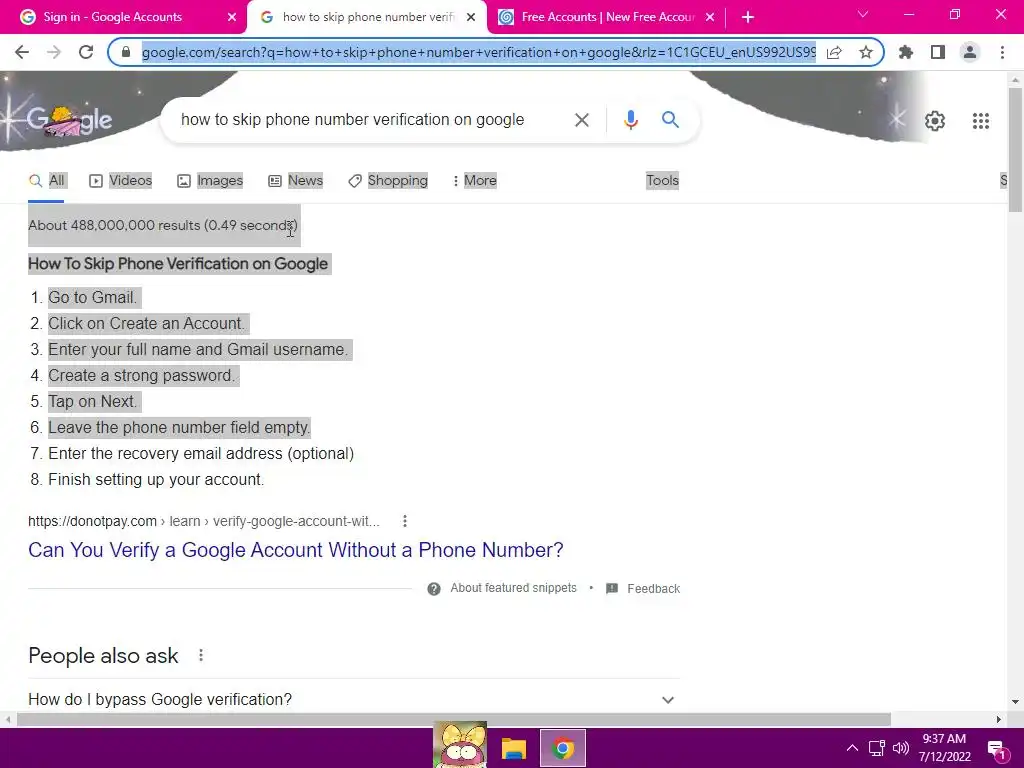Close the Free Accounts tab
This screenshot has width=1024, height=768.
pyautogui.click(x=710, y=17)
